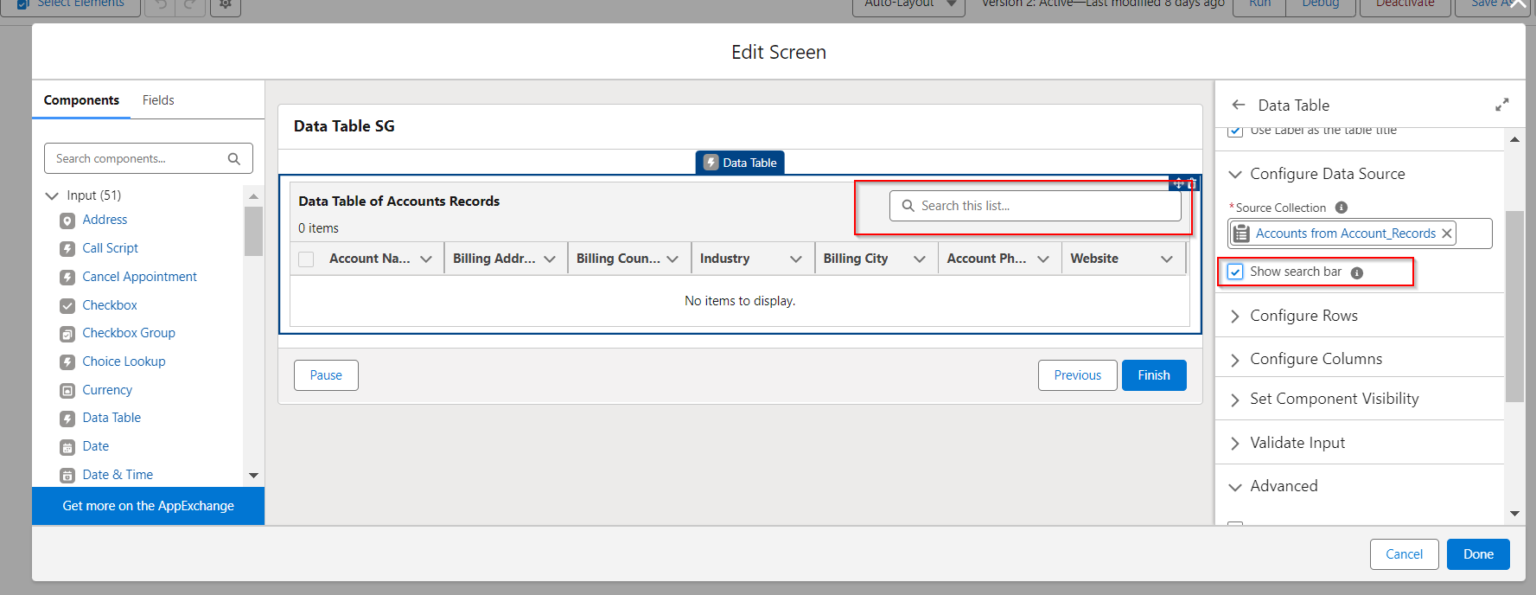The image size is (1536, 595).
Task: Click the info icon next to Source Collection
Action: point(1341,208)
